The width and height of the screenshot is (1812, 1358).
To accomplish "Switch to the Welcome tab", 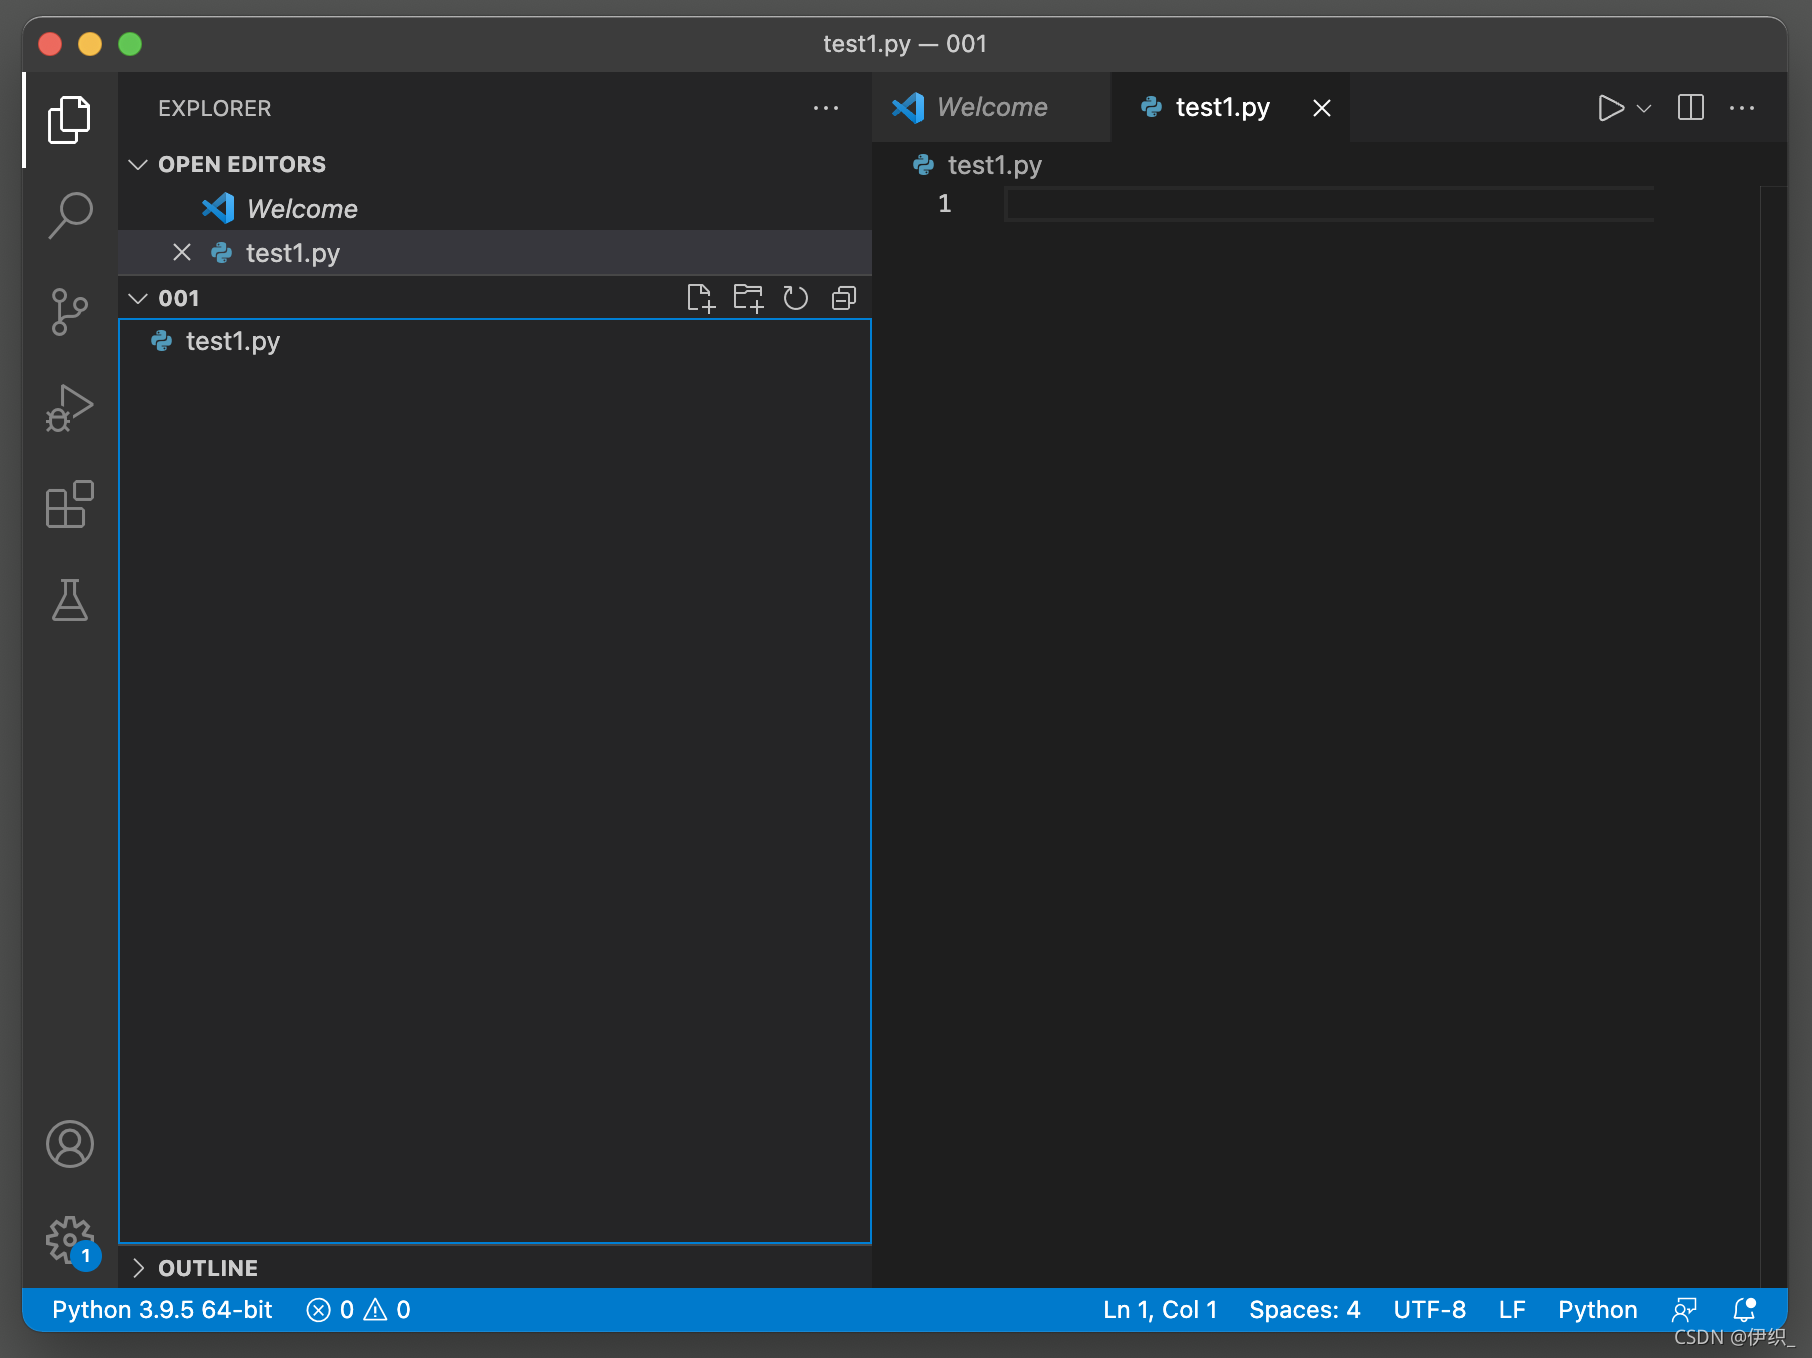I will coord(991,107).
